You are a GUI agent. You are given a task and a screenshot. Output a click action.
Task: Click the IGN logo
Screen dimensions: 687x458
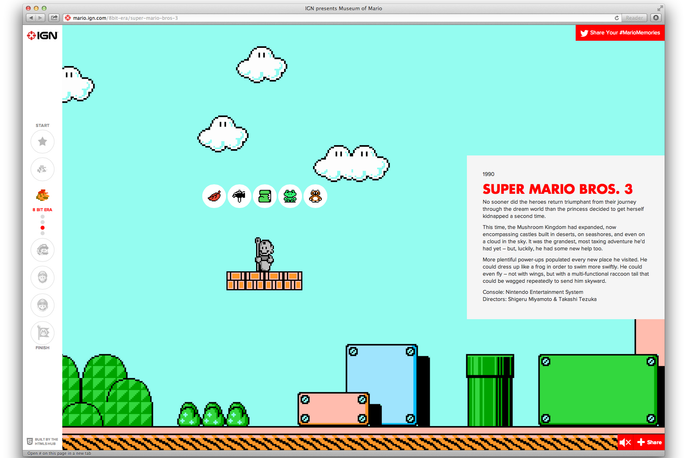(42, 36)
